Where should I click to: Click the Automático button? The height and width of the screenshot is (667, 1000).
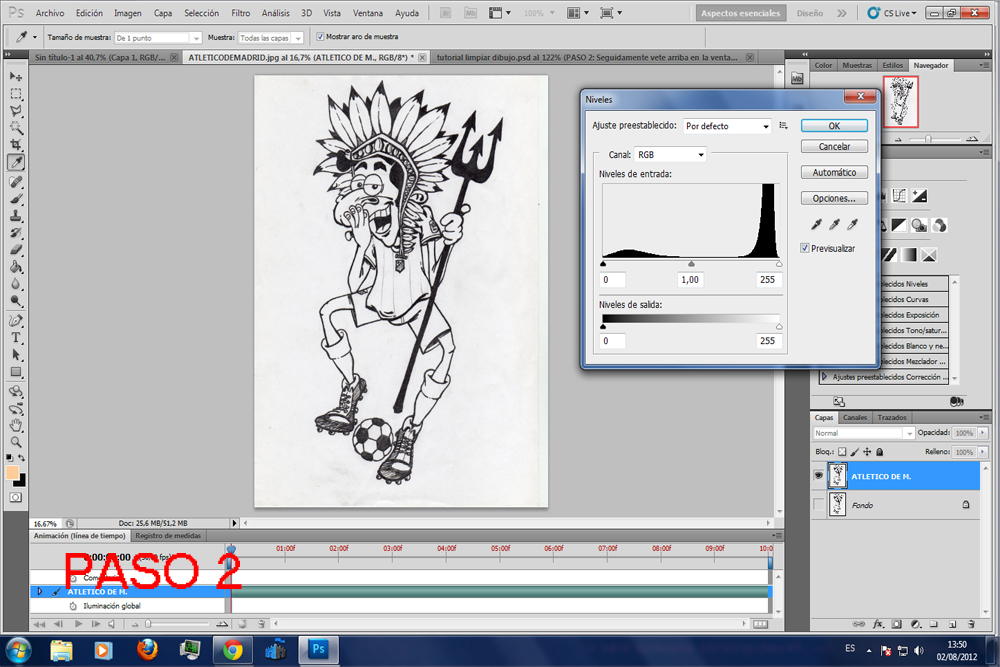(834, 172)
